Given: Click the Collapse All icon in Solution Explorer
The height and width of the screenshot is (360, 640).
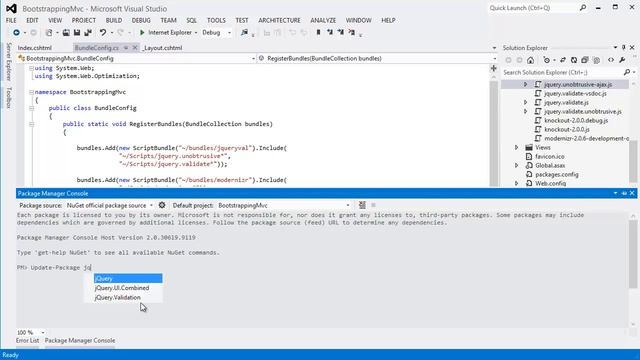Looking at the screenshot, I should coord(585,60).
